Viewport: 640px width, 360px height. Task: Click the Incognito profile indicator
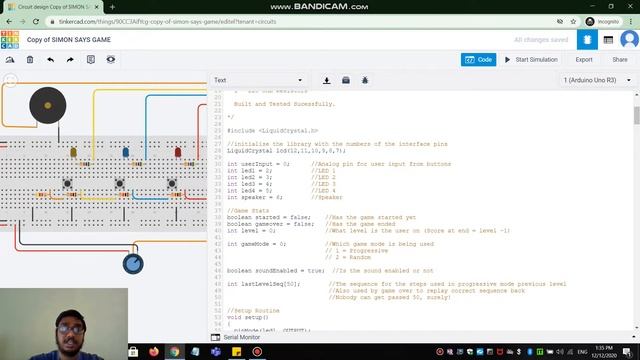tap(602, 22)
